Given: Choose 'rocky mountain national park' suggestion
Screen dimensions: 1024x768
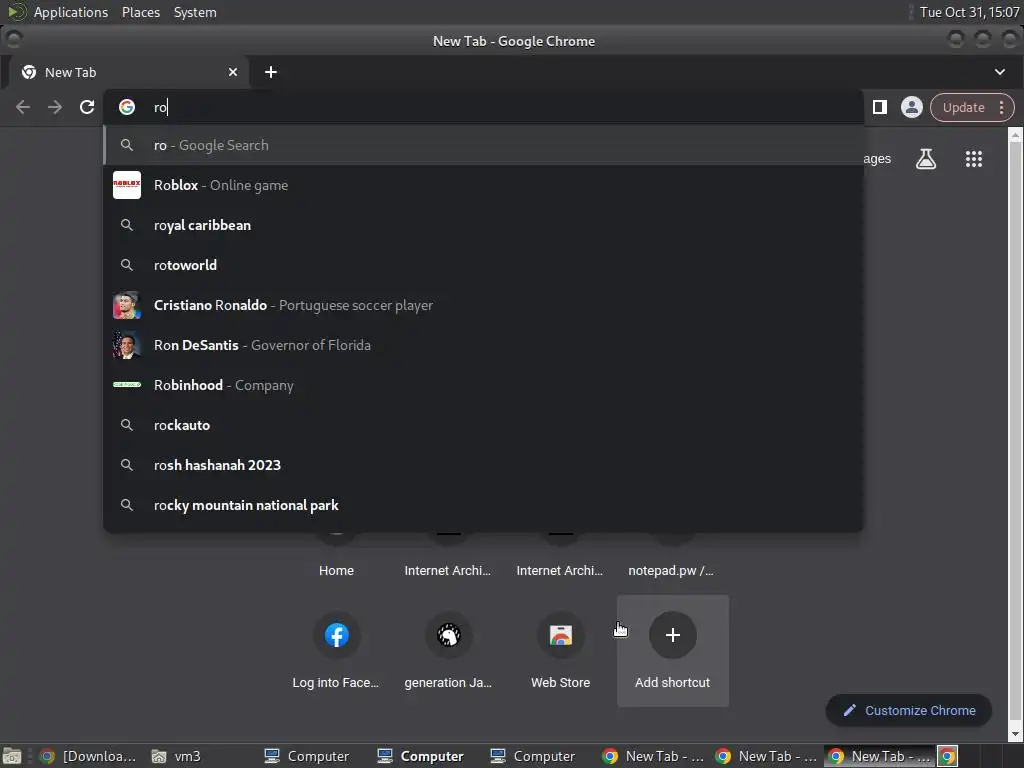Looking at the screenshot, I should (x=483, y=505).
